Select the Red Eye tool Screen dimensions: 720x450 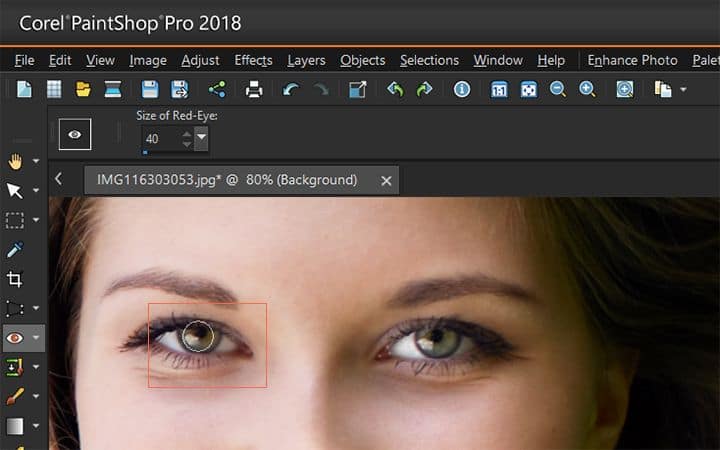(14, 338)
